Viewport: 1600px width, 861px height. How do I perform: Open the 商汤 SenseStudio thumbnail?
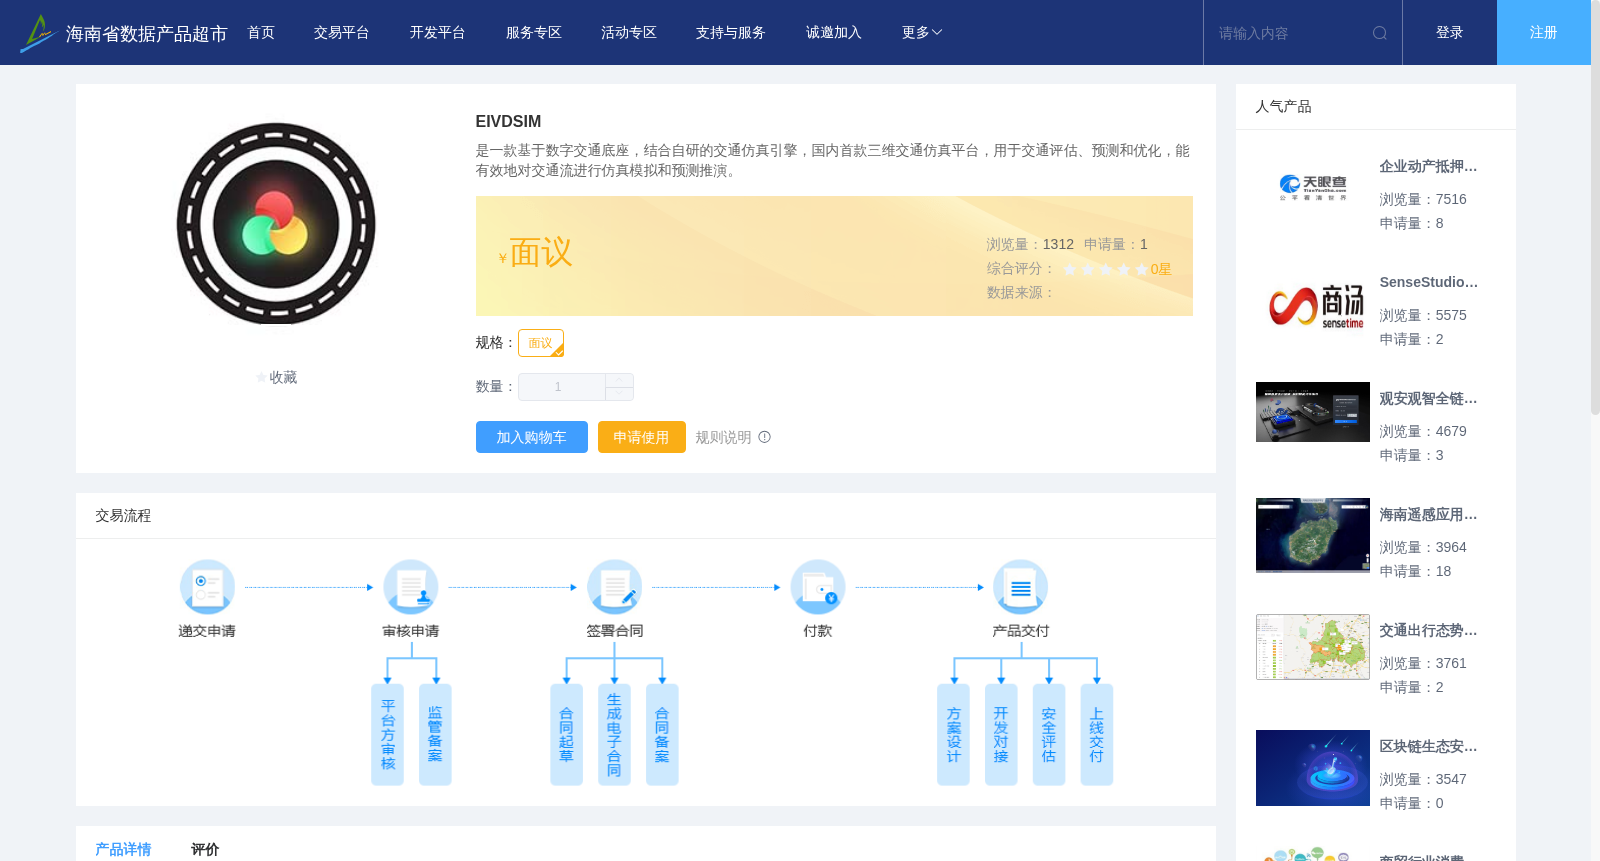coord(1313,304)
